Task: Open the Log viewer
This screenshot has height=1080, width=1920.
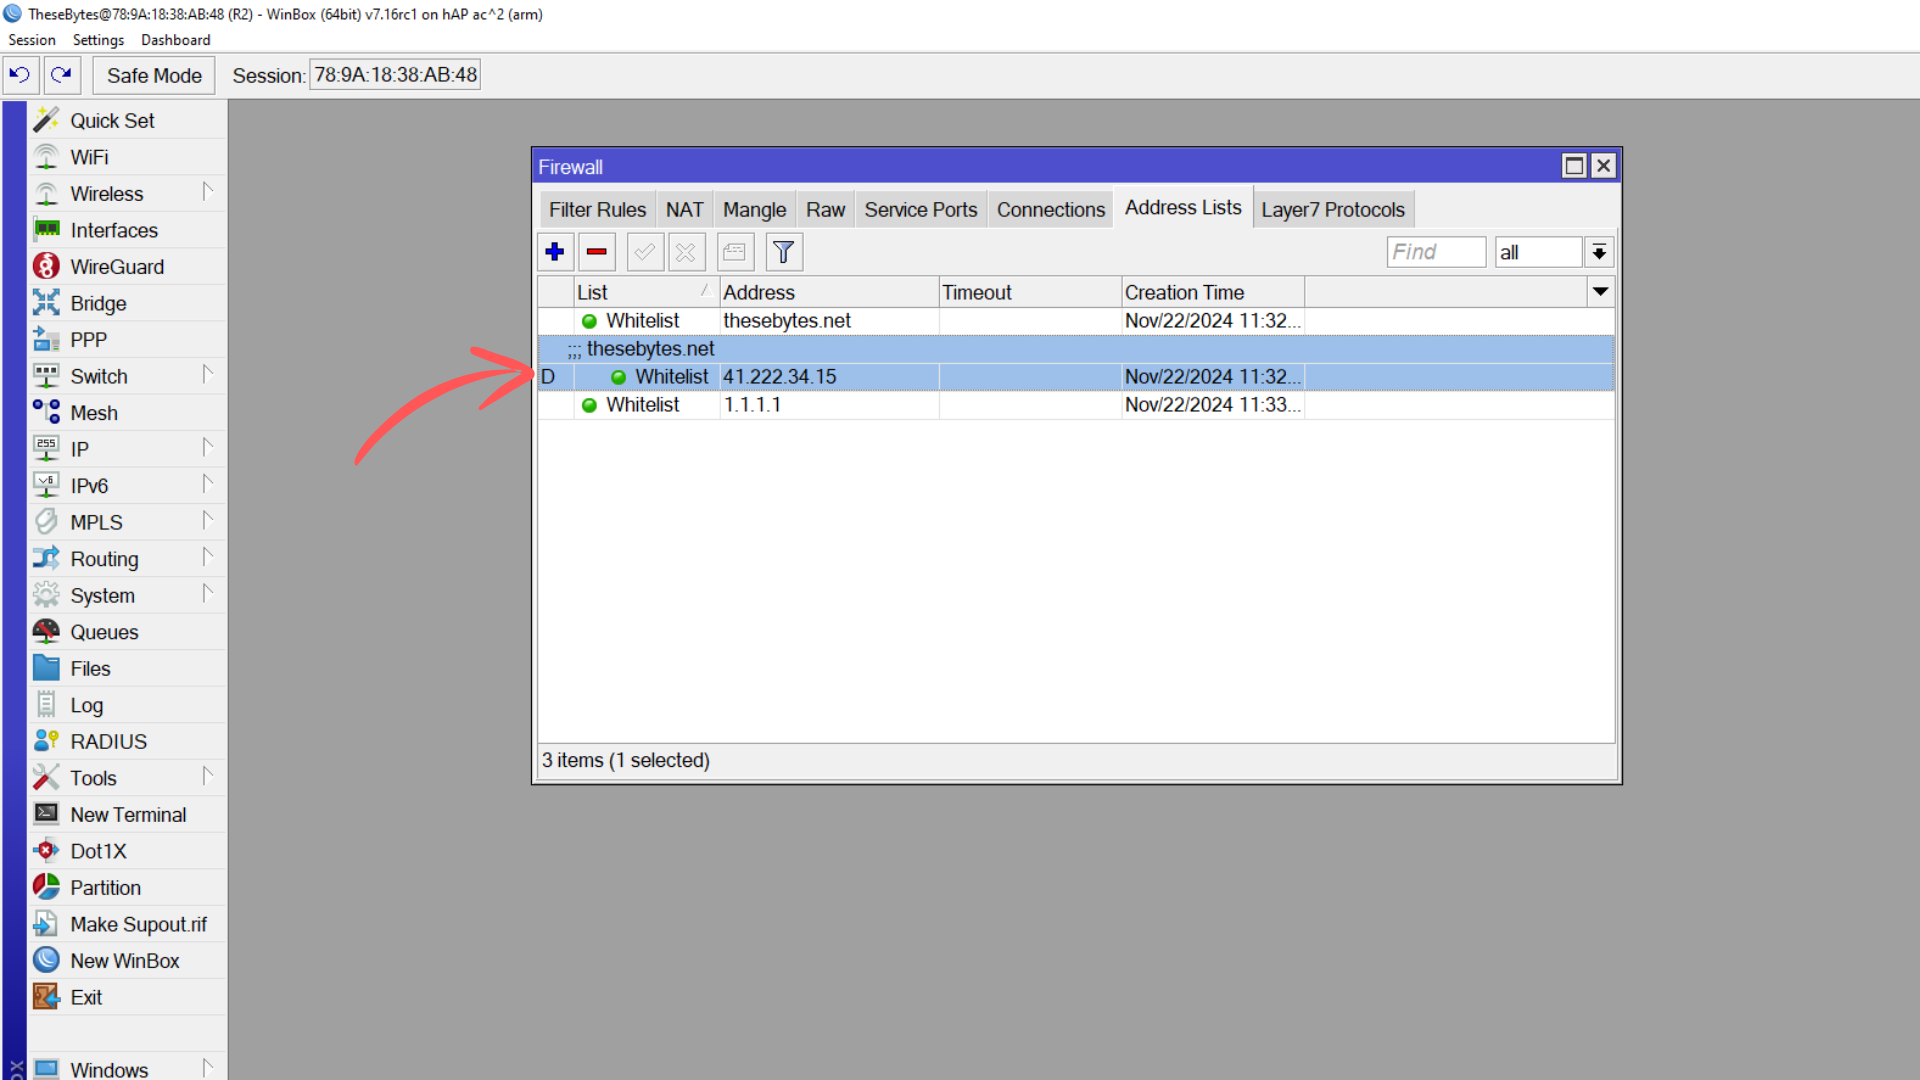Action: pos(87,704)
